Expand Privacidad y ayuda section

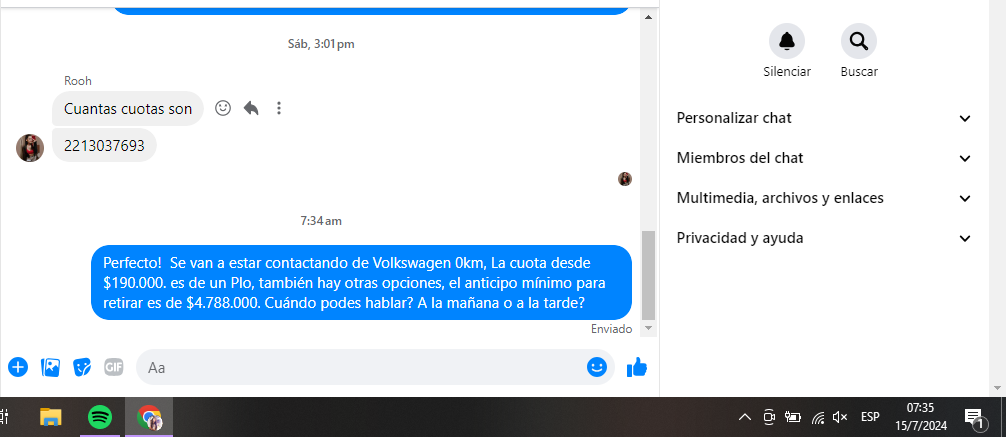point(824,238)
